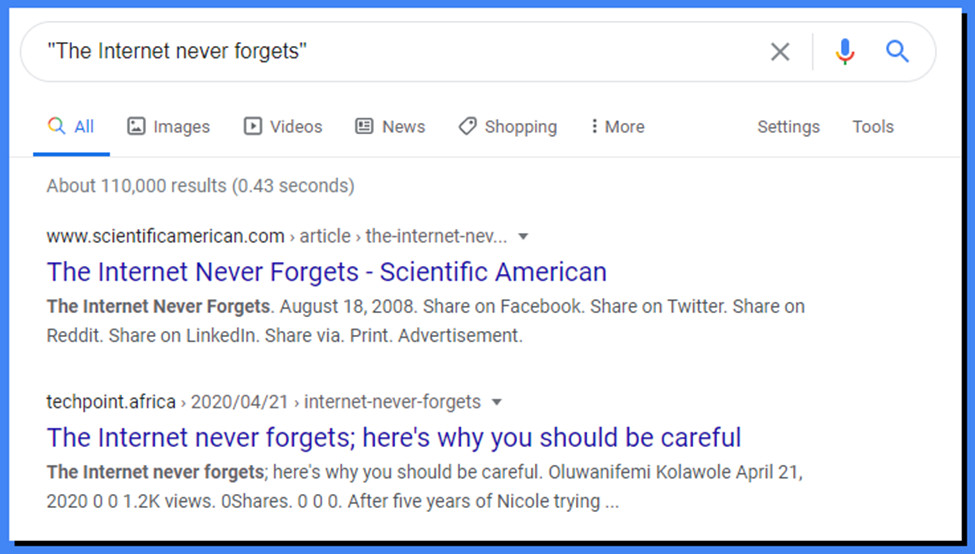Open the News newspaper icon tab

(364, 127)
